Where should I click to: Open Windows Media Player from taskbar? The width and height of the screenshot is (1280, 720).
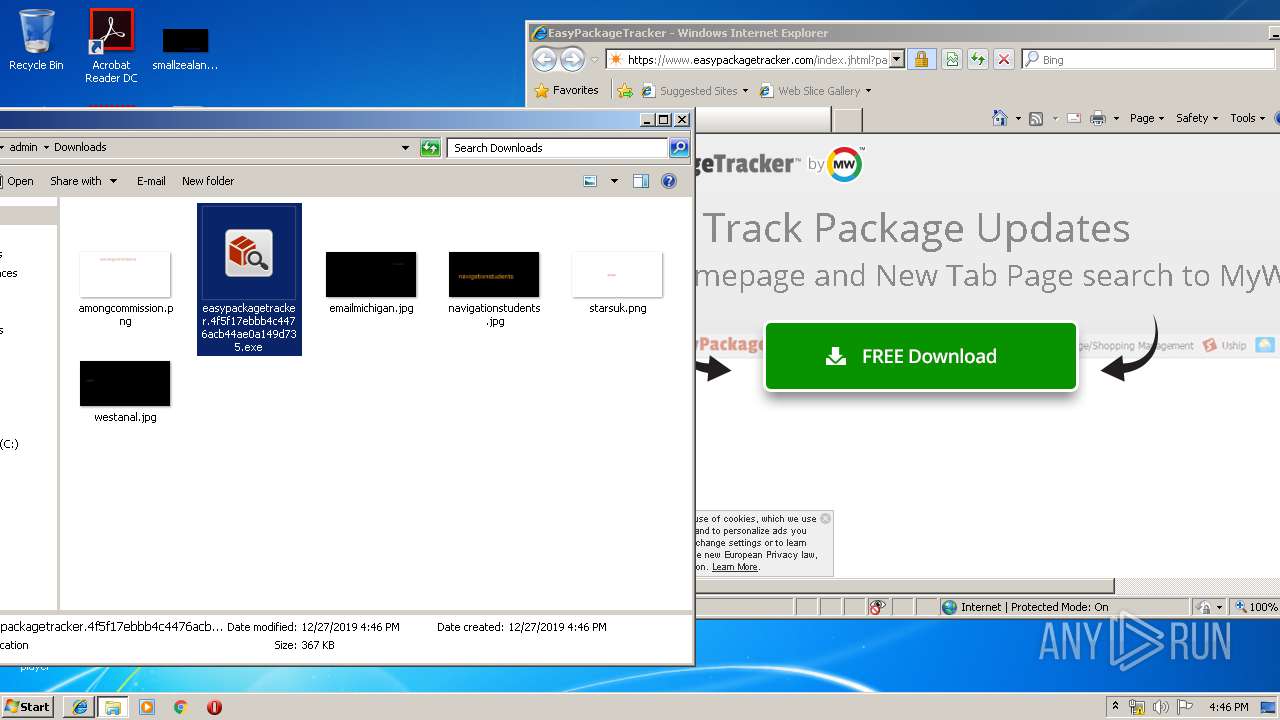click(x=147, y=707)
